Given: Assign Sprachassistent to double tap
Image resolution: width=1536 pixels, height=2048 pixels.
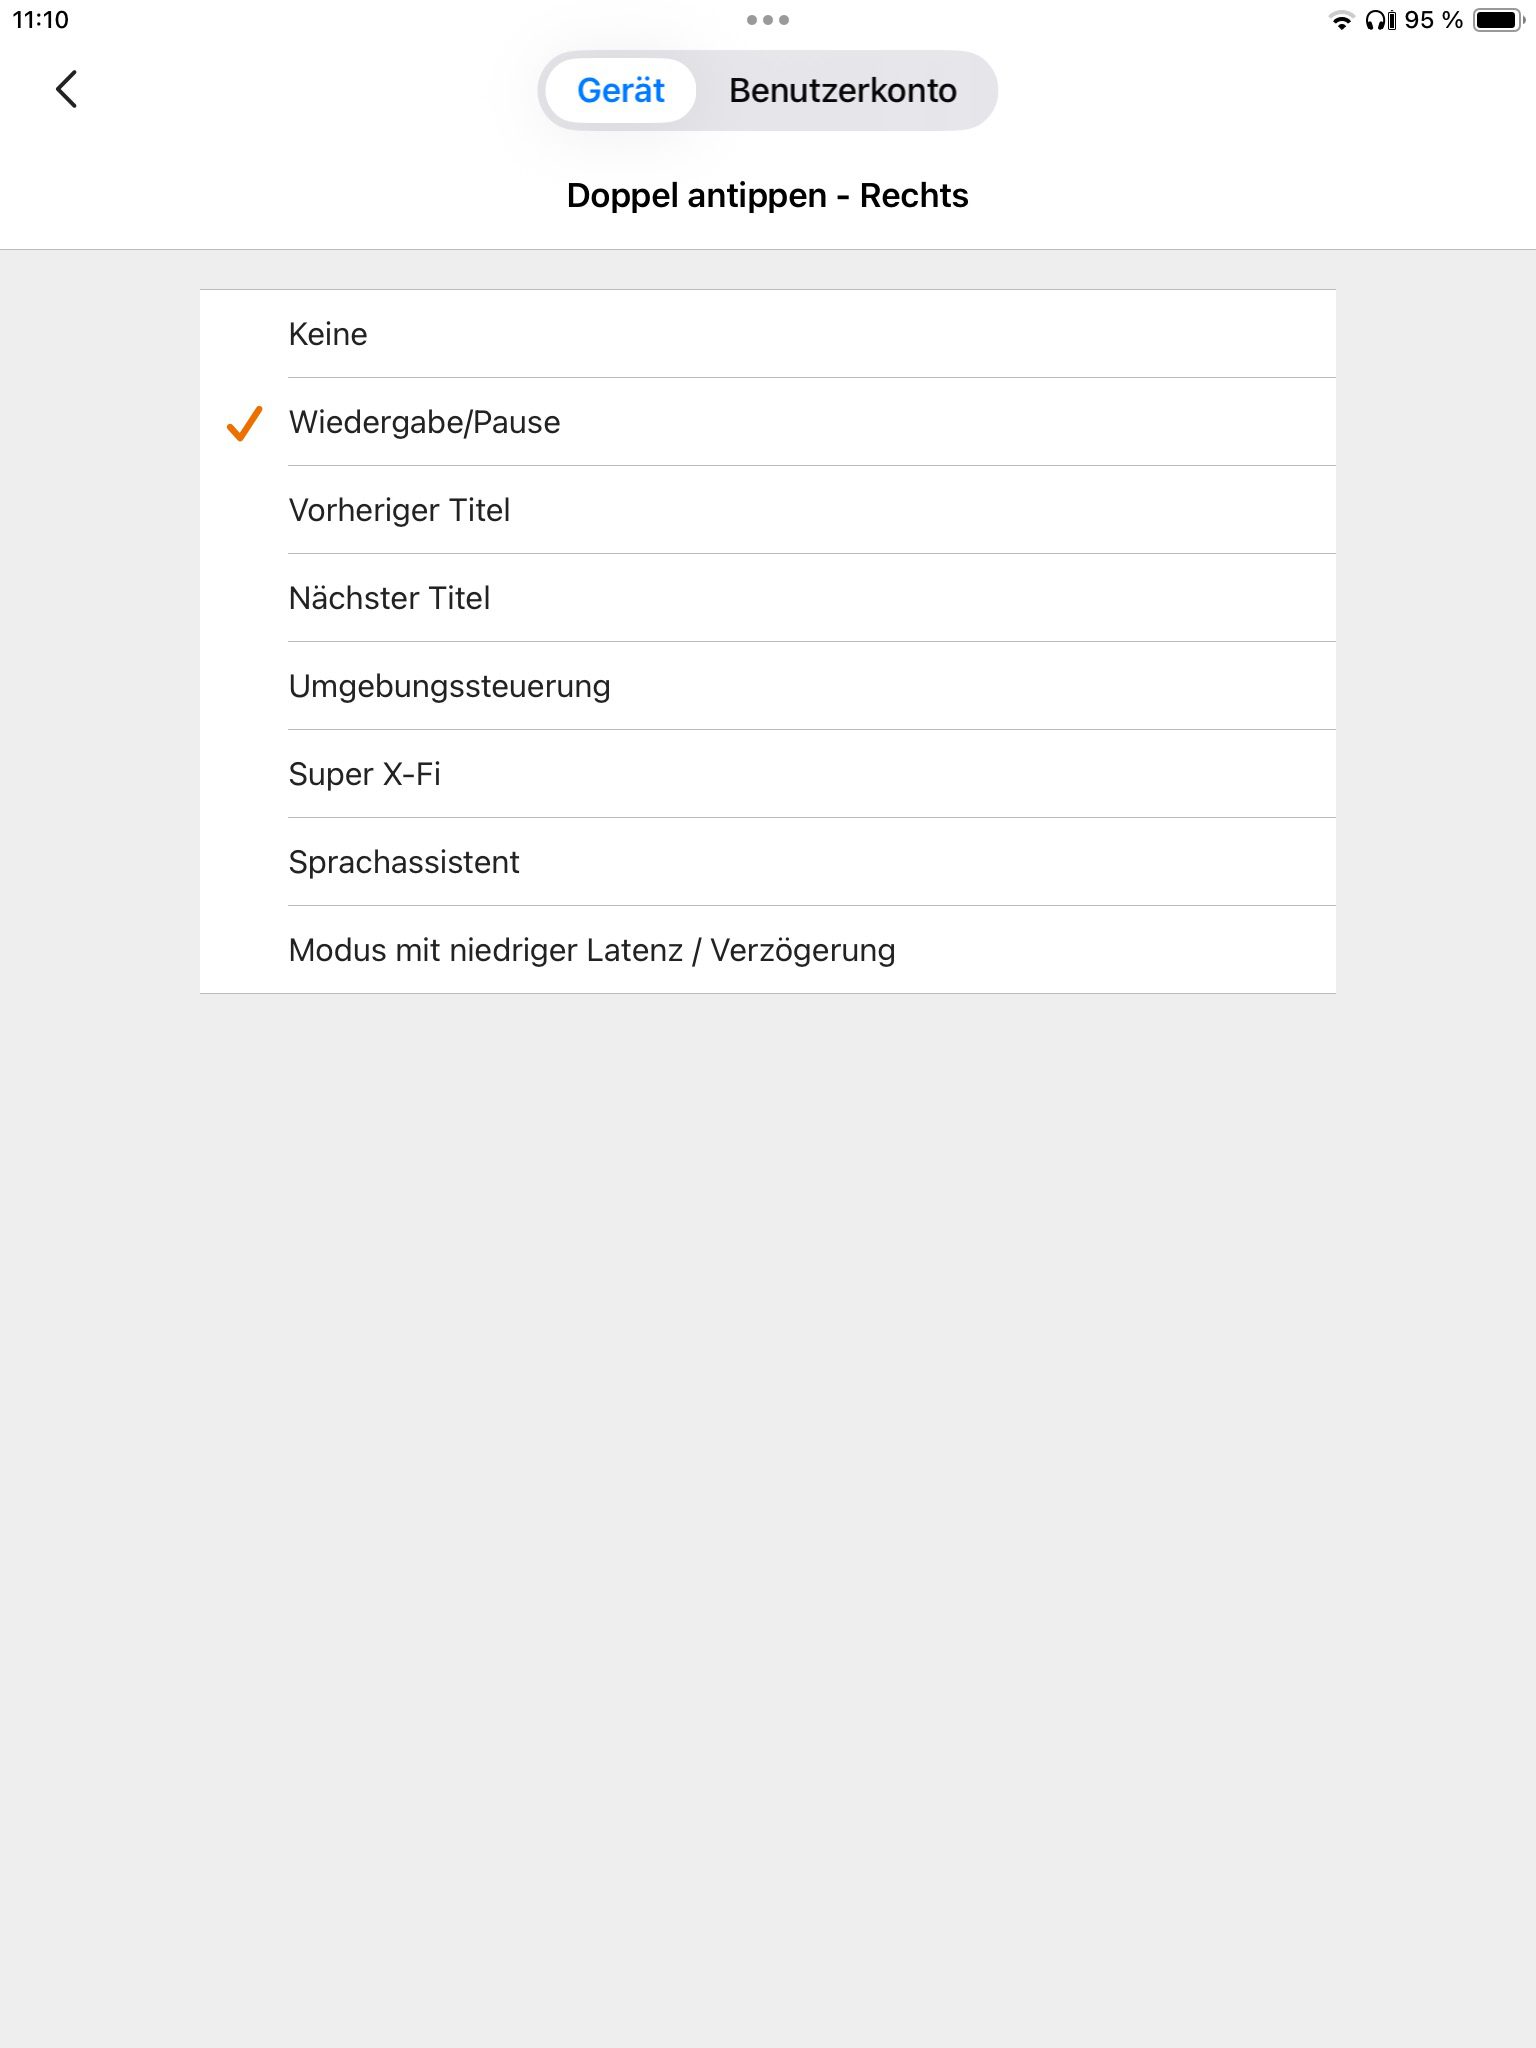Looking at the screenshot, I should 404,862.
